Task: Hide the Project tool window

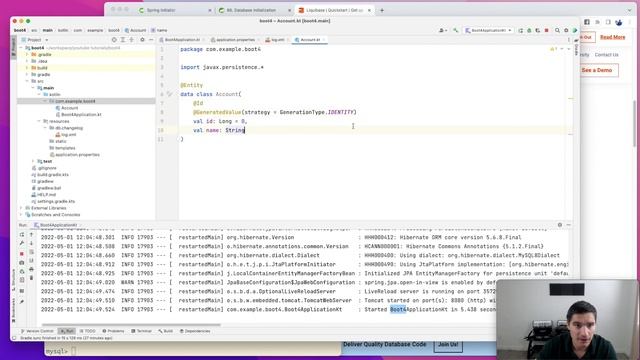Action: point(151,40)
